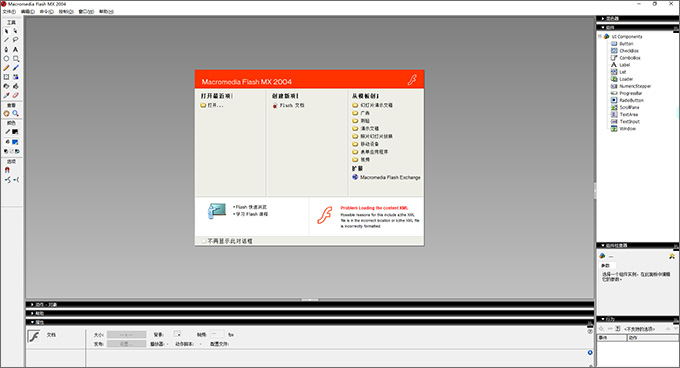Click the 发布 settings button
680x368 pixels.
pyautogui.click(x=127, y=344)
